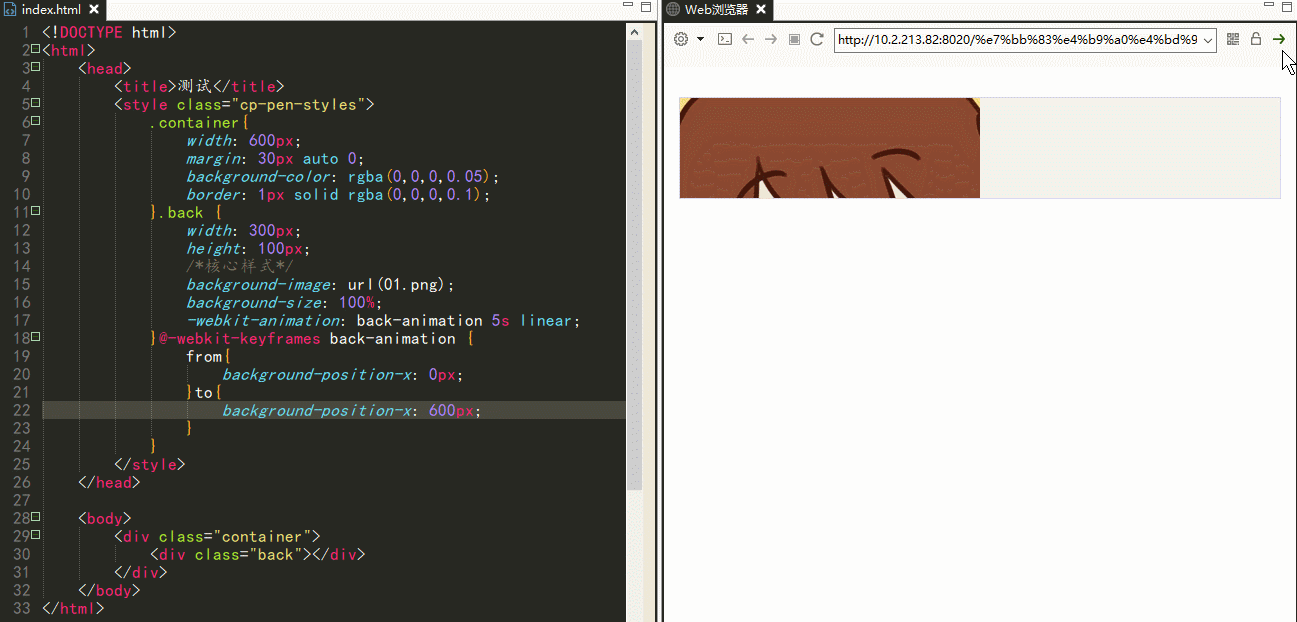Collapse the body tag fold marker
The height and width of the screenshot is (622, 1297).
point(35,516)
